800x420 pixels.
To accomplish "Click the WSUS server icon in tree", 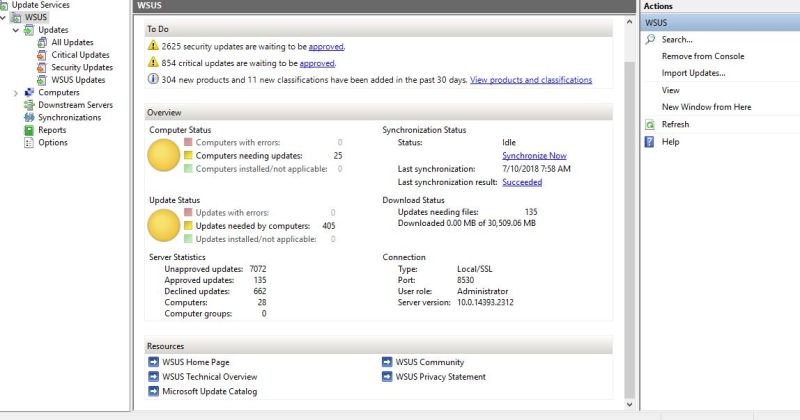I will pos(16,17).
